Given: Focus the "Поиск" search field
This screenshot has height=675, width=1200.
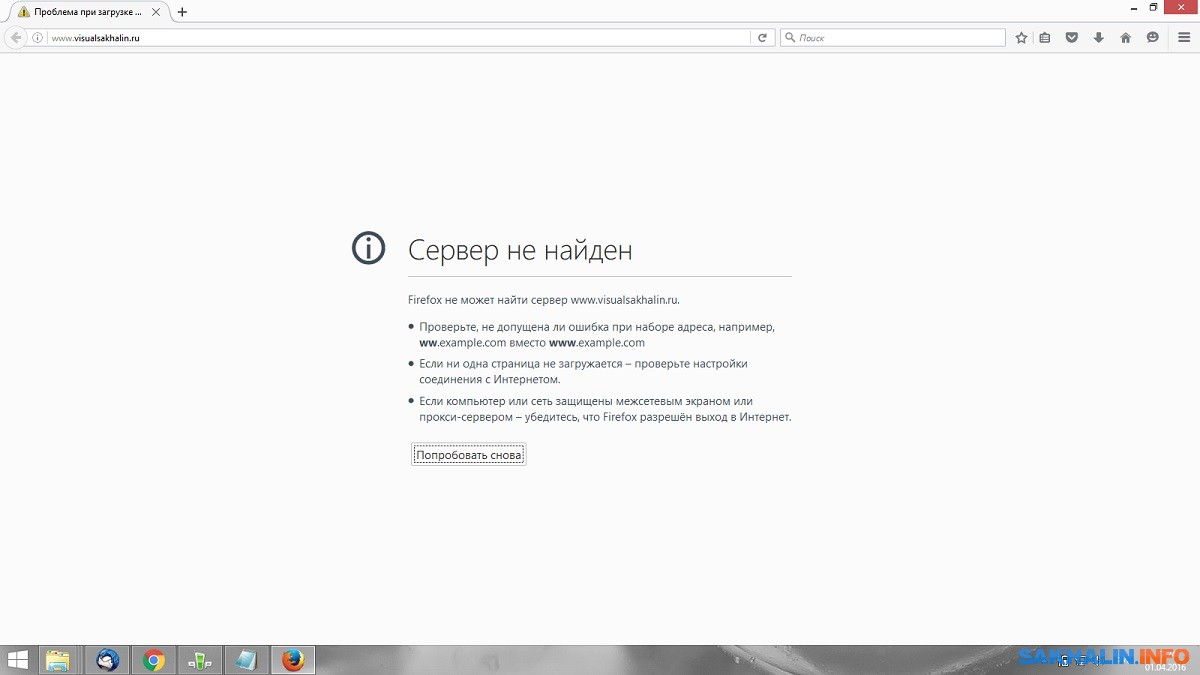Looking at the screenshot, I should (893, 38).
